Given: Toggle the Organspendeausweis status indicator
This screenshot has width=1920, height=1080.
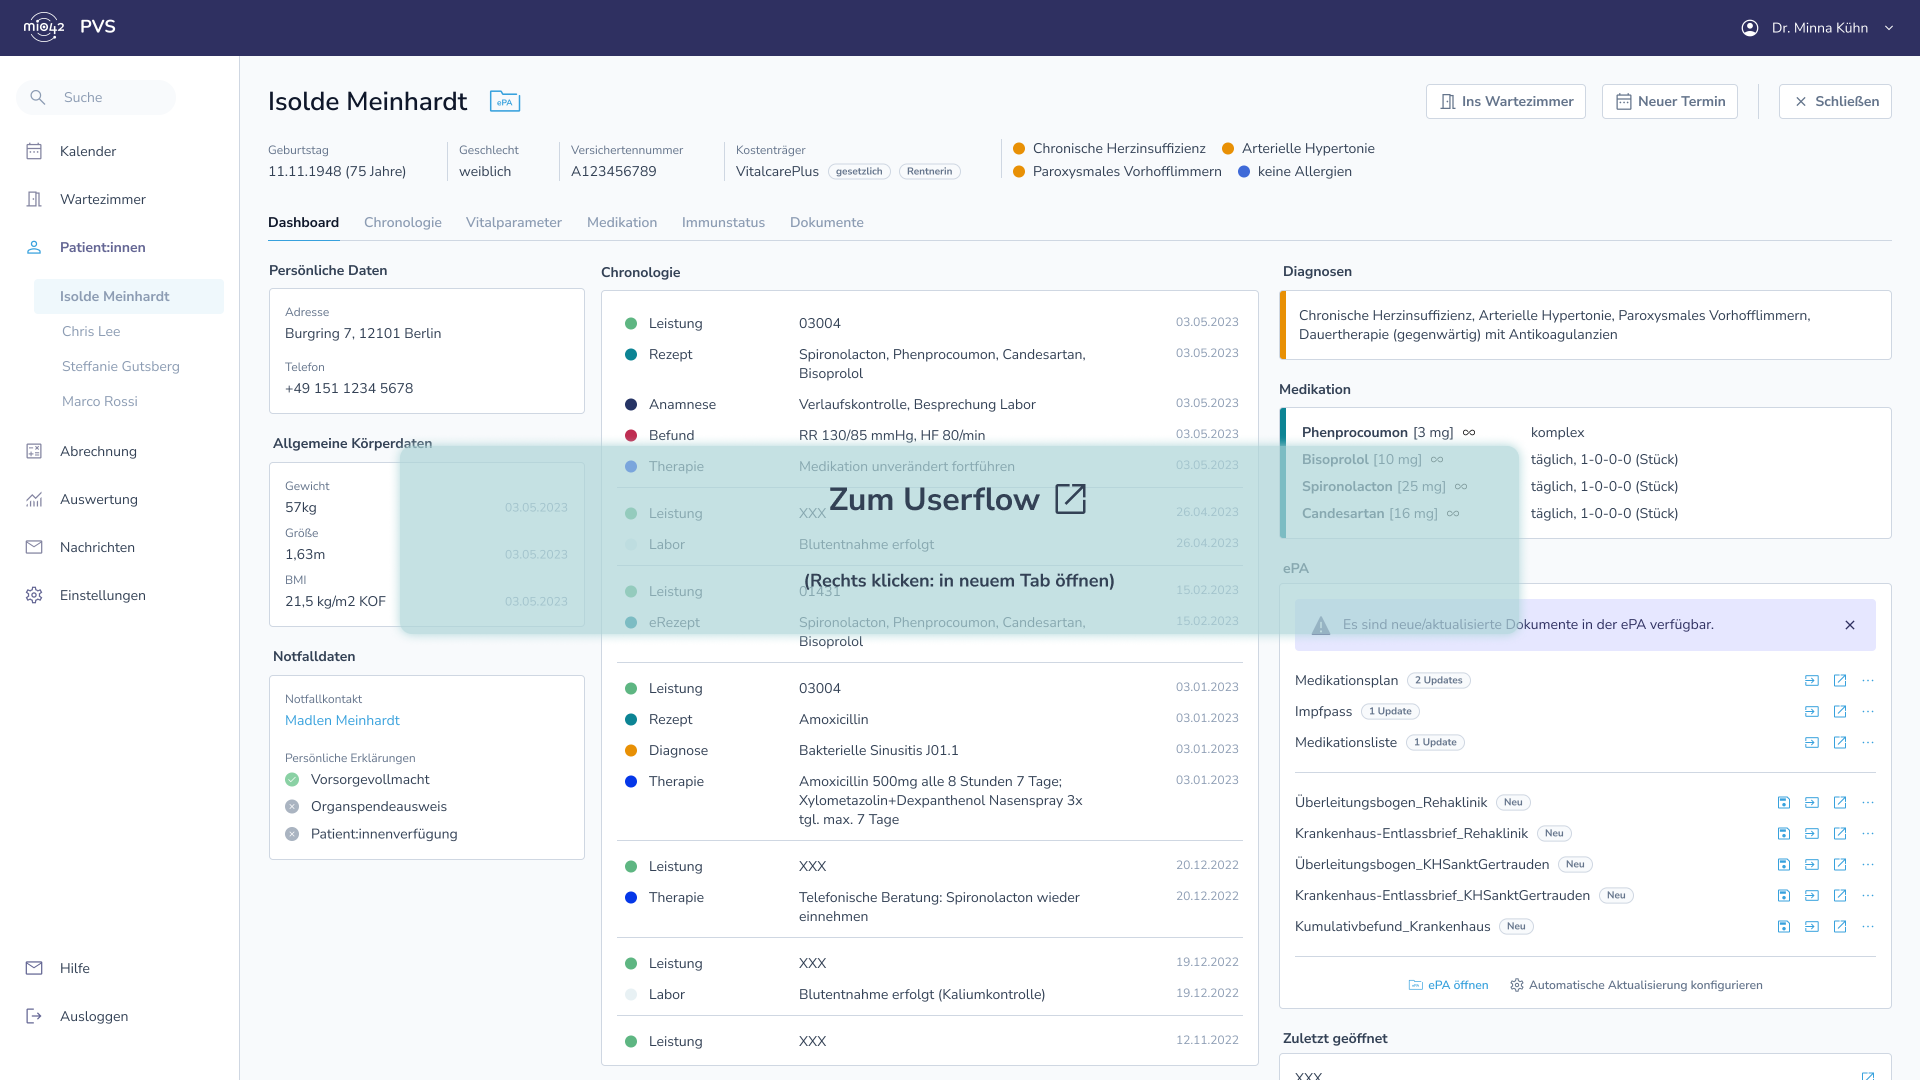Looking at the screenshot, I should (x=292, y=807).
